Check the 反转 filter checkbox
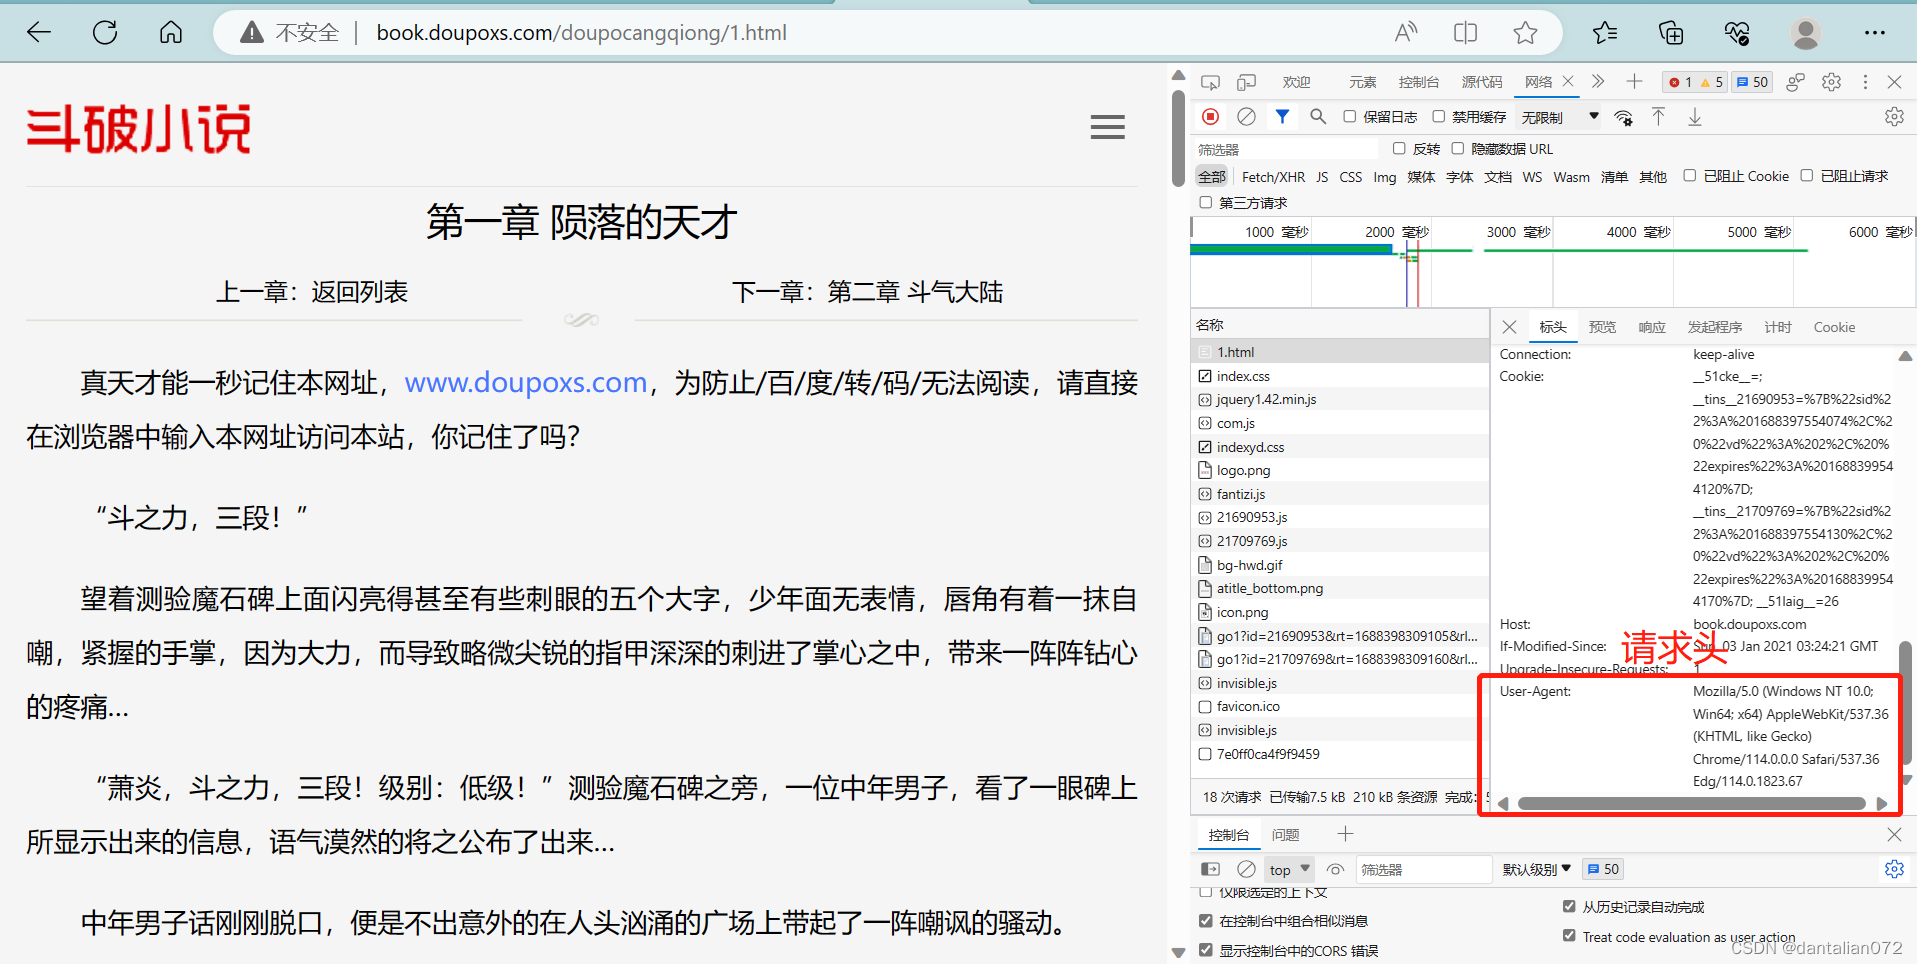Viewport: 1917px width, 964px height. [x=1399, y=149]
